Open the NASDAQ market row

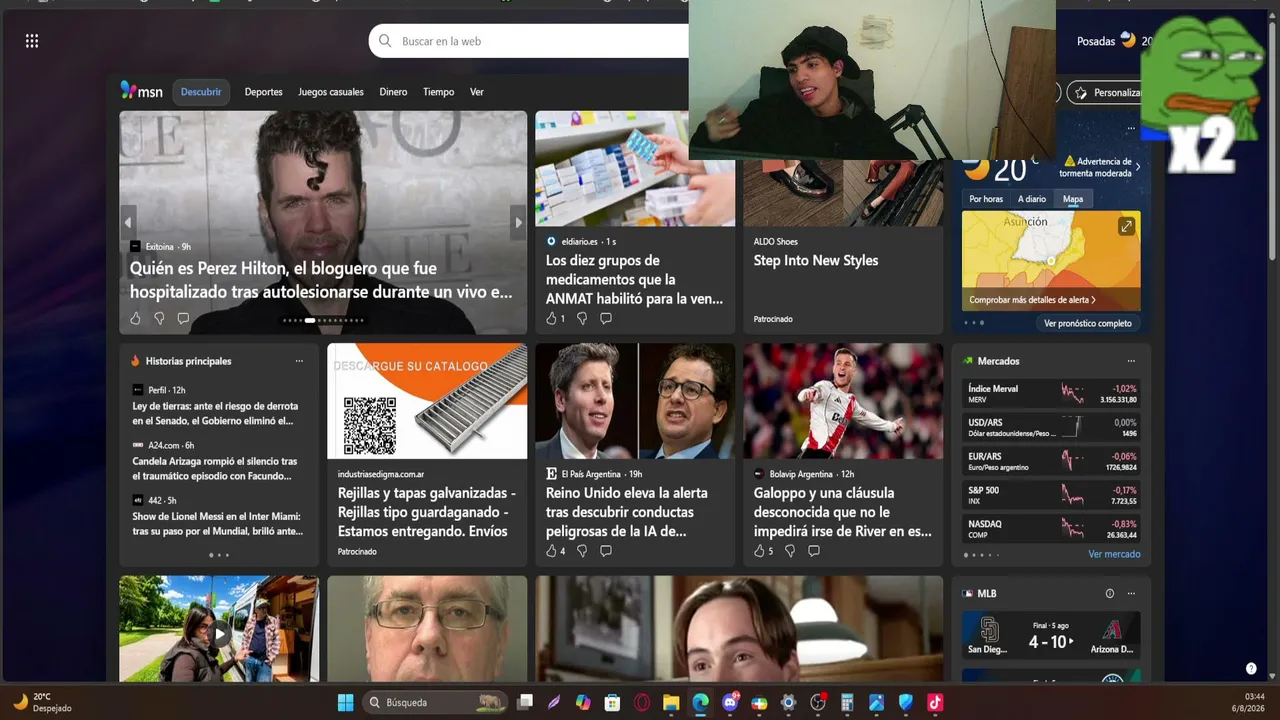tap(1052, 529)
